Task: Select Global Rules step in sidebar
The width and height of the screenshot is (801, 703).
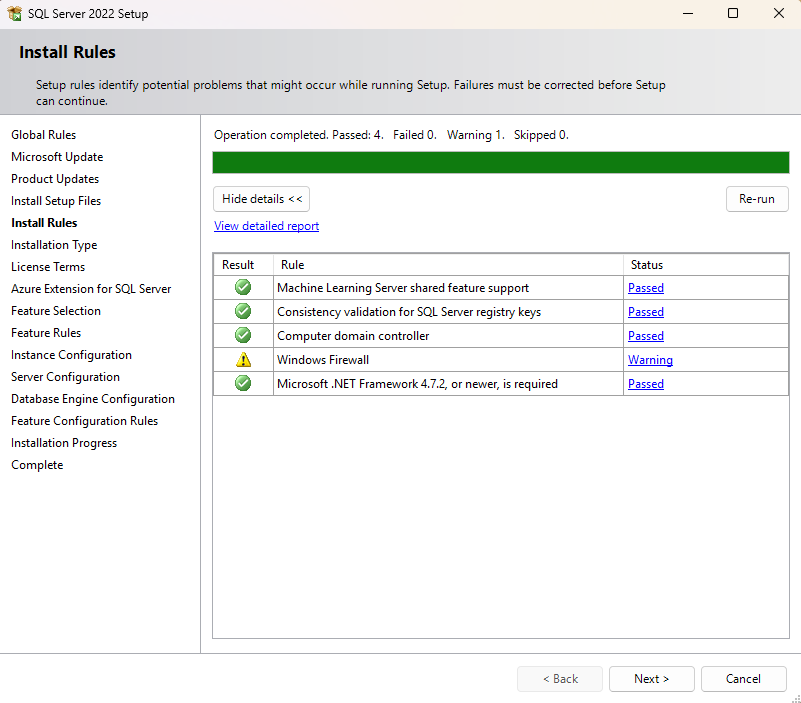Action: pyautogui.click(x=43, y=135)
